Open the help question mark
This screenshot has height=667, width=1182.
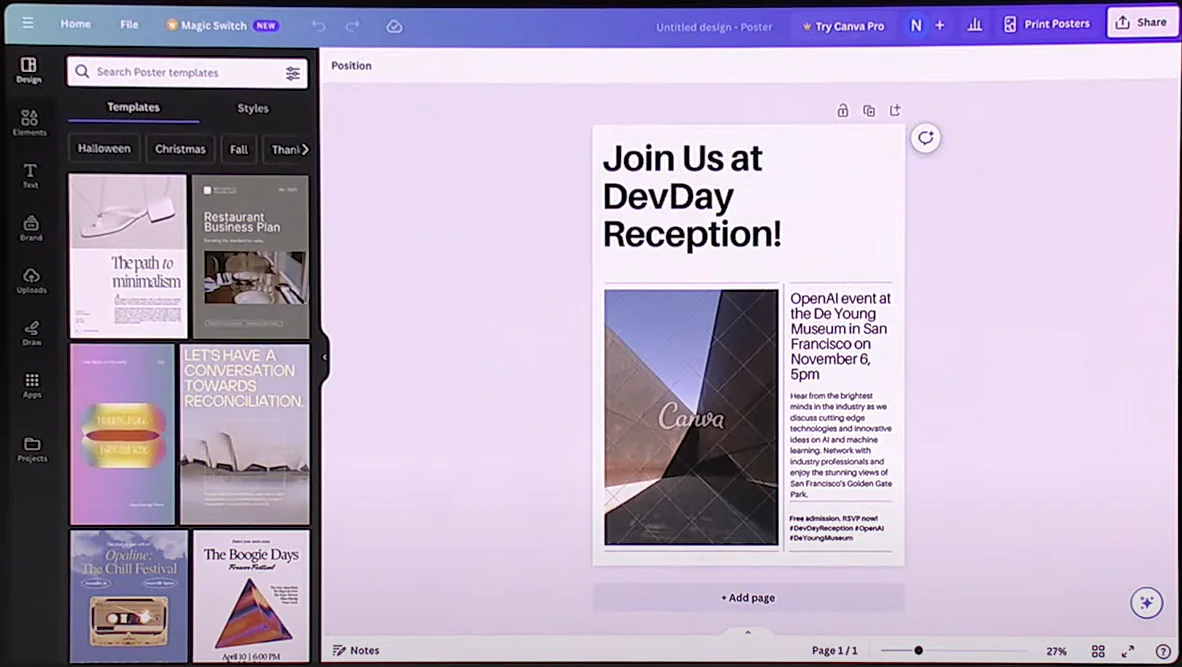point(1163,651)
